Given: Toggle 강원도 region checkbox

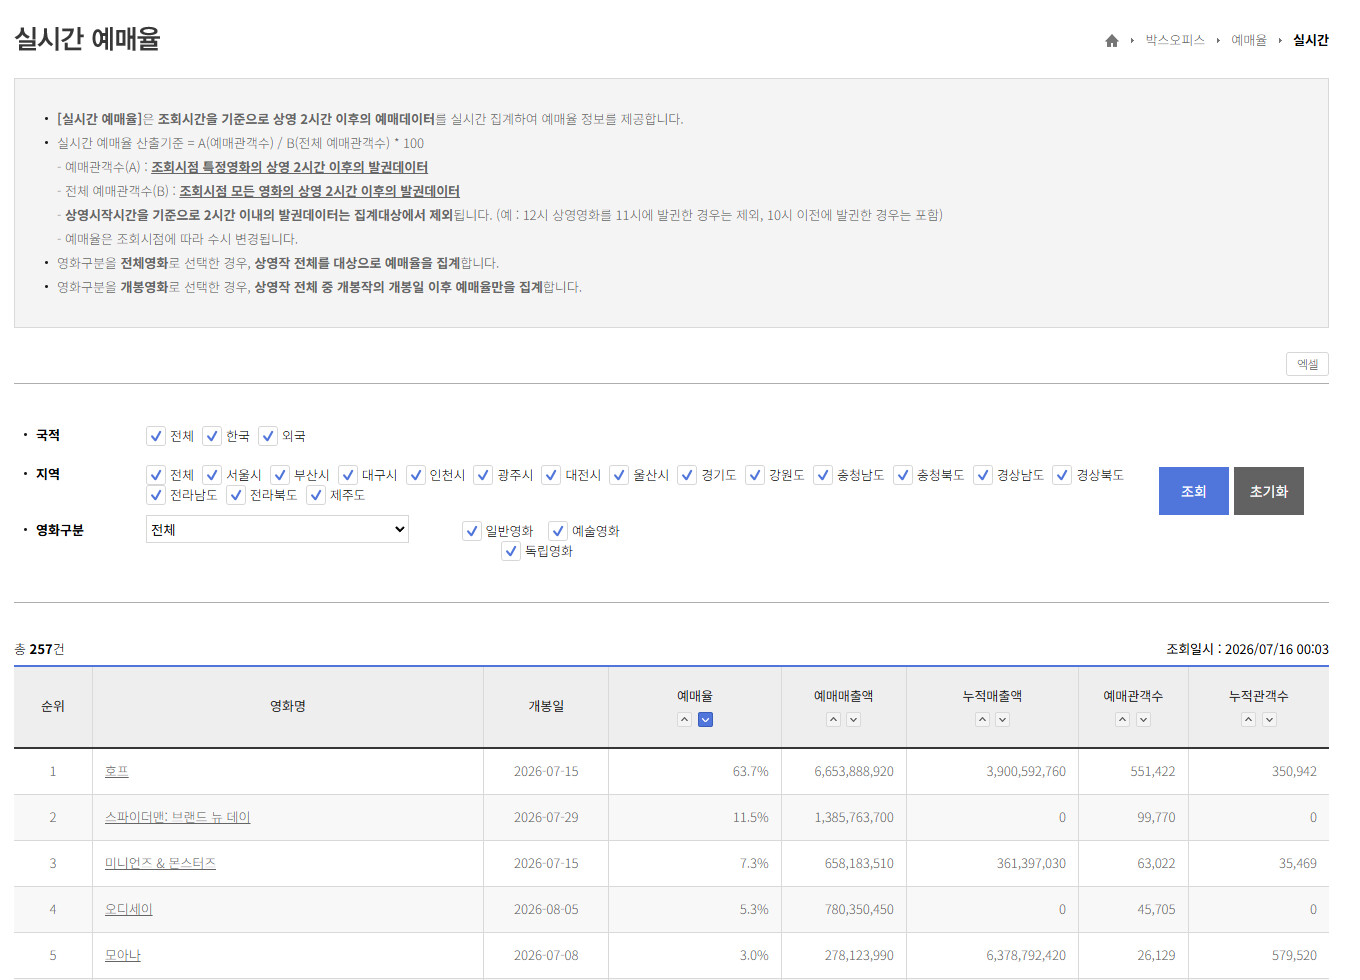Looking at the screenshot, I should click(x=755, y=475).
